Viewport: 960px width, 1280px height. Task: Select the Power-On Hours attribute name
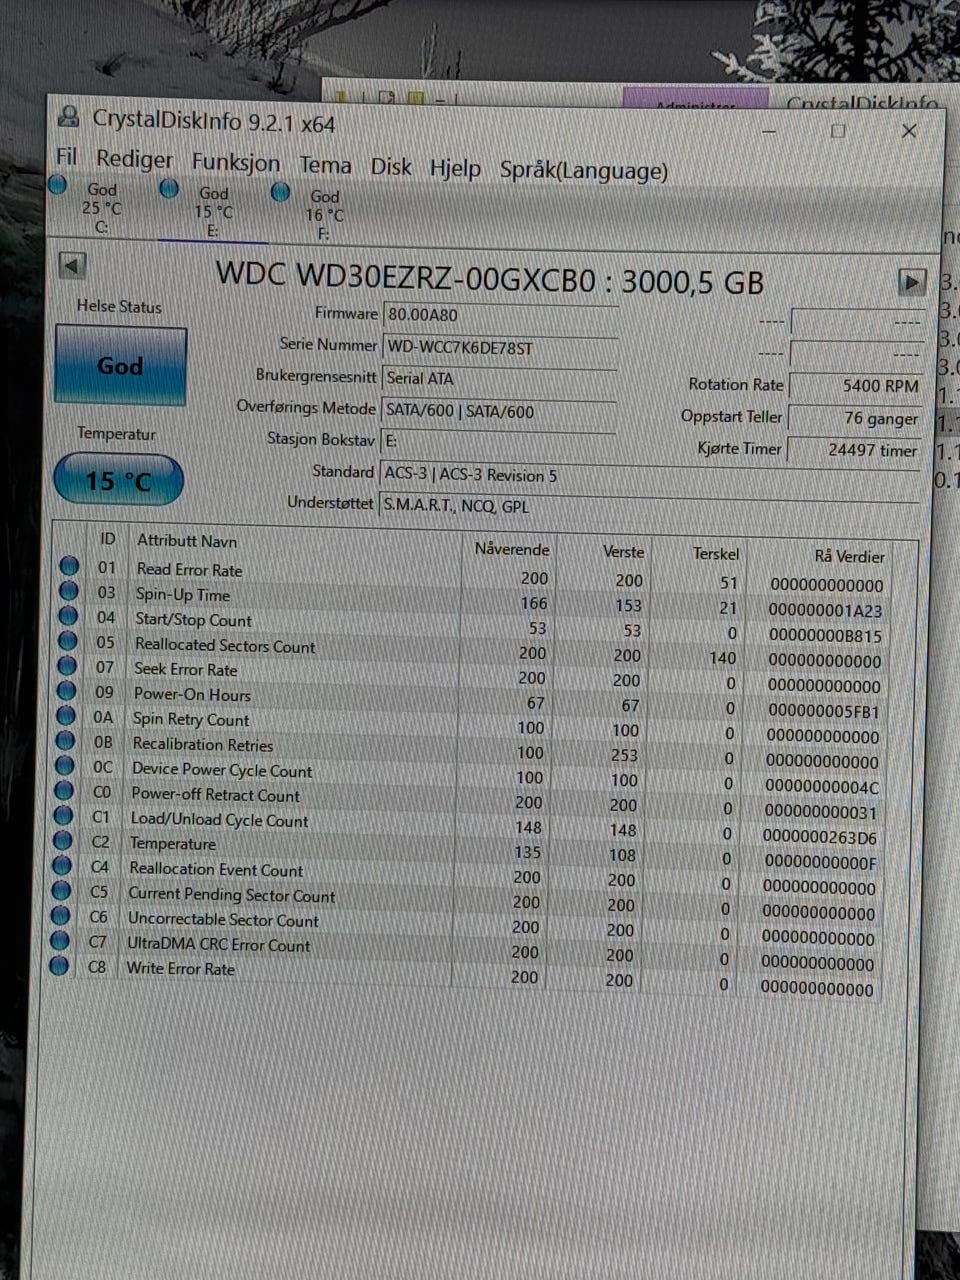point(192,694)
